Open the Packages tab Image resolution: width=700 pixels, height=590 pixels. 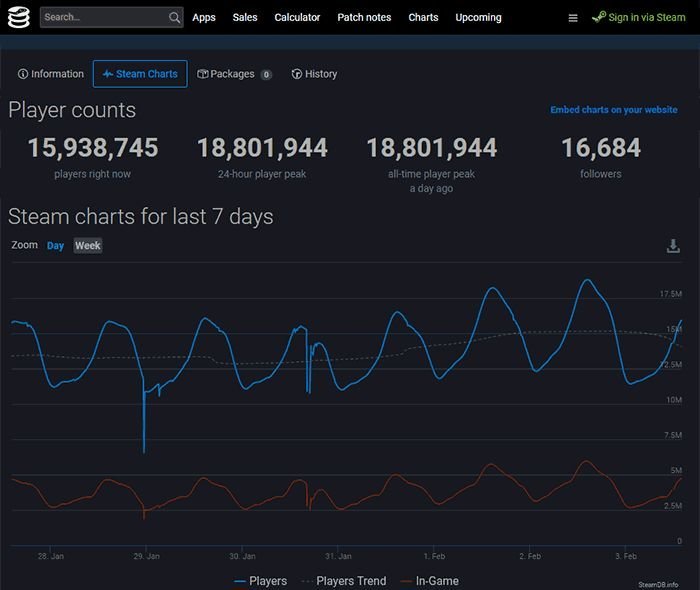click(234, 74)
